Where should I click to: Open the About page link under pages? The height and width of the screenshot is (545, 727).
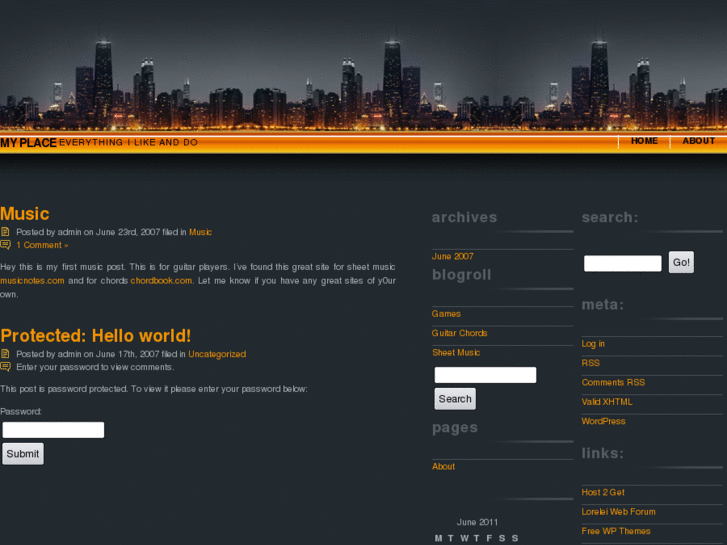443,467
